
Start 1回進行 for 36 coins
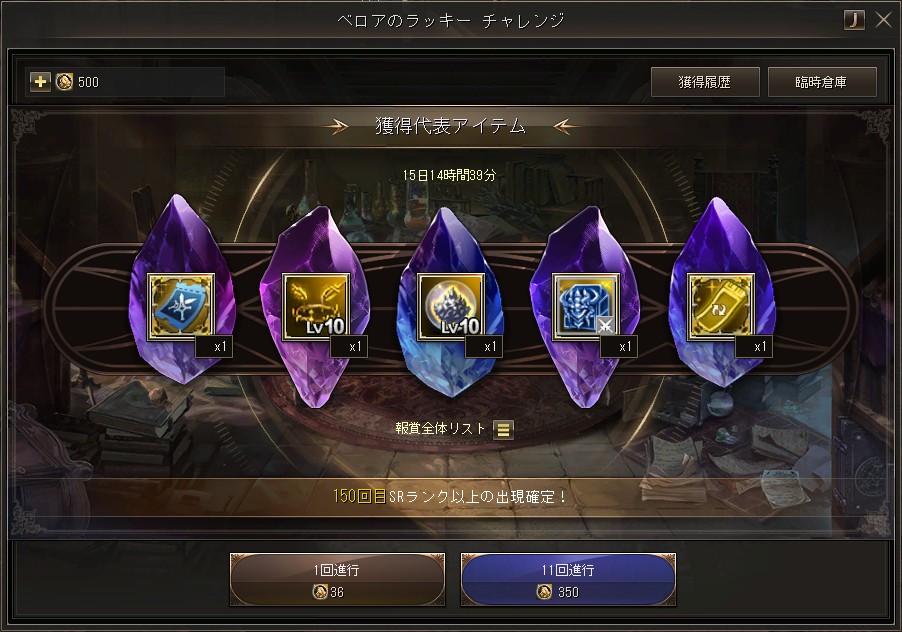click(337, 580)
